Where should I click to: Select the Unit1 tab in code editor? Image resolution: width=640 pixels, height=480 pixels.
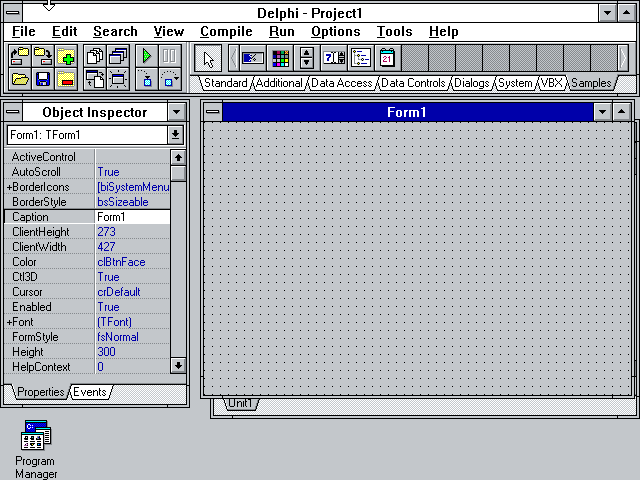(x=240, y=403)
